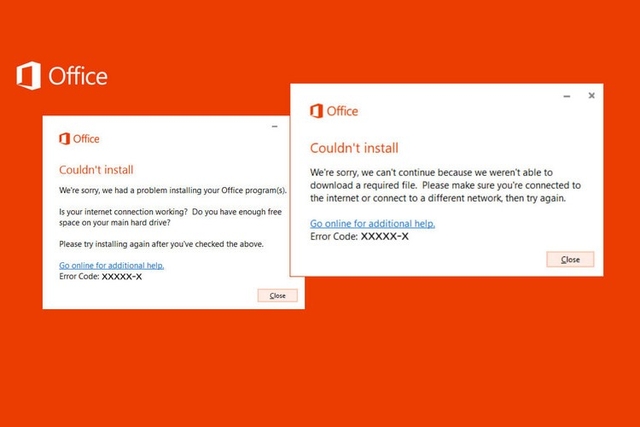Click the orange Office wordmark in right dialog
Image resolution: width=640 pixels, height=427 pixels.
(x=342, y=111)
